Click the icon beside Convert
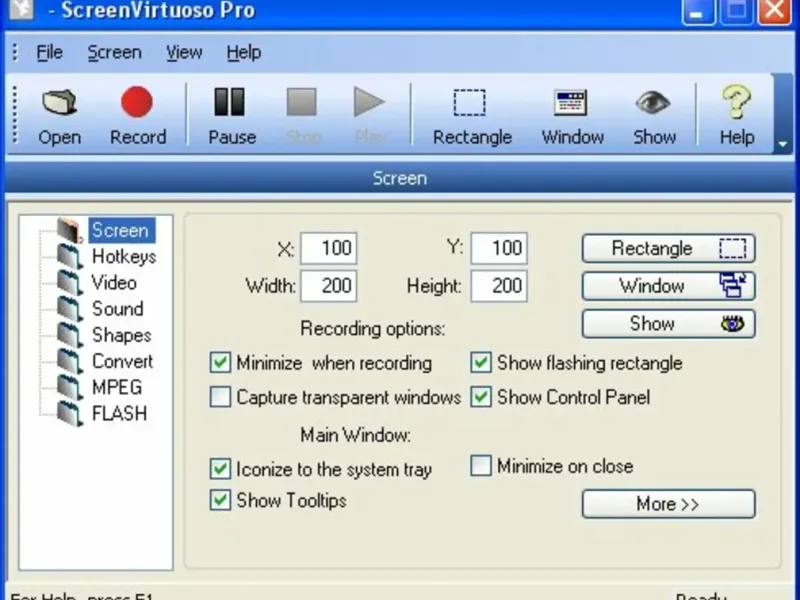 pyautogui.click(x=70, y=361)
